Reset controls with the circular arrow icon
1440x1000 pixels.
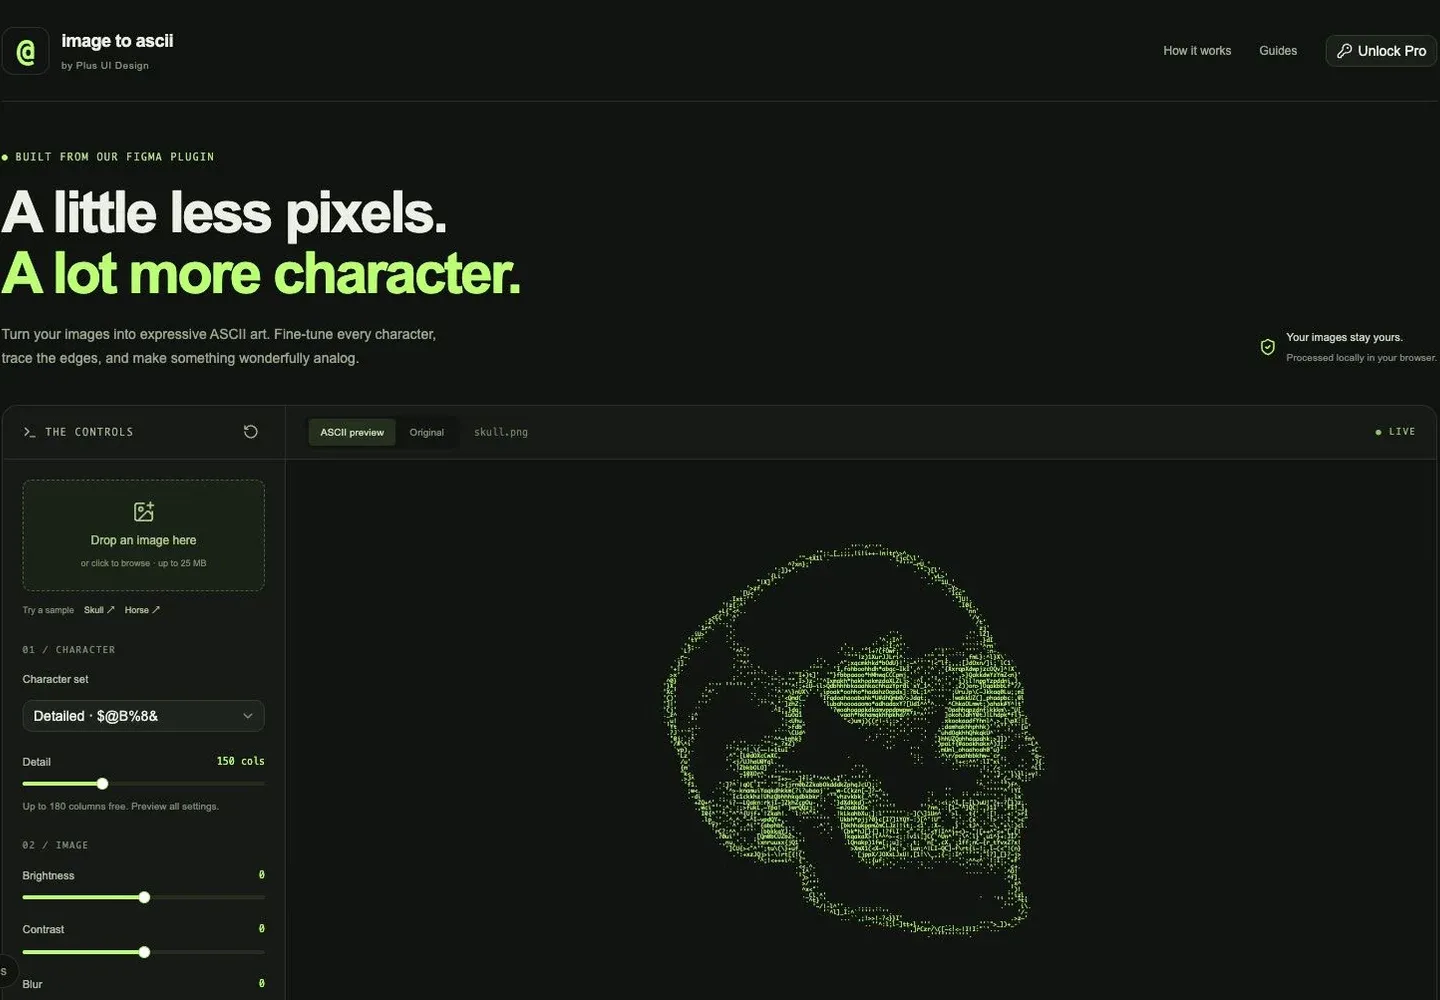251,432
